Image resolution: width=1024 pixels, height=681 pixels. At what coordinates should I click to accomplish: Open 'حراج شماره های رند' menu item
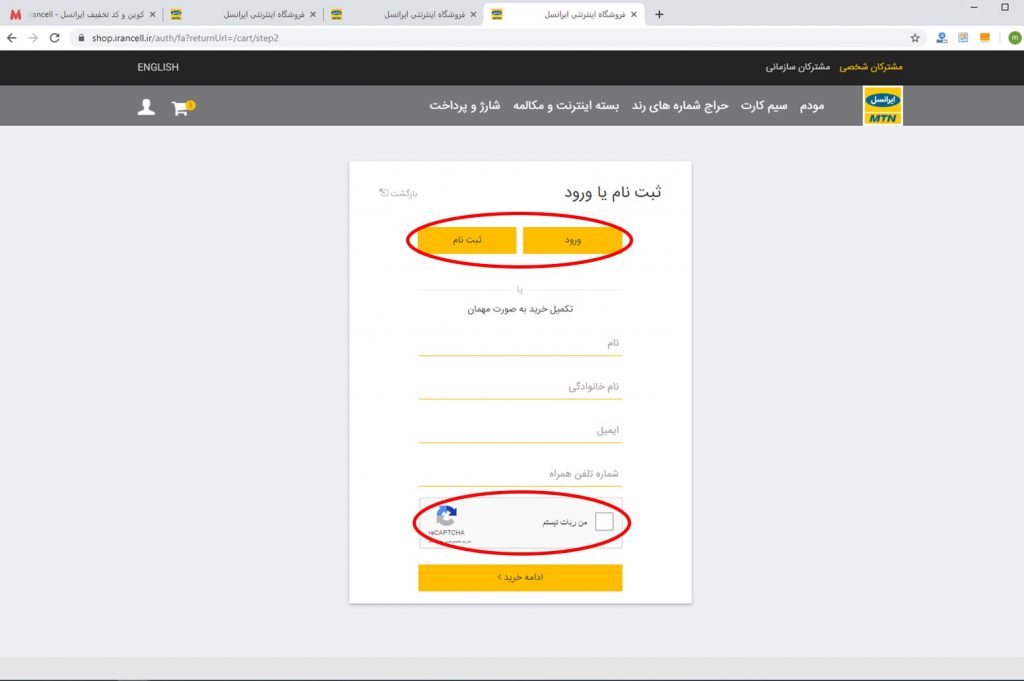680,106
